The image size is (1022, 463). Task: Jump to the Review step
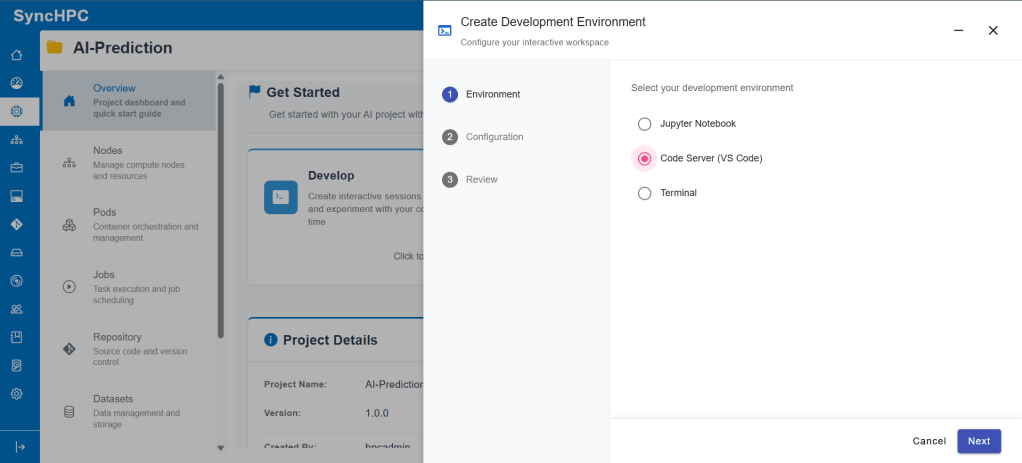(x=481, y=180)
